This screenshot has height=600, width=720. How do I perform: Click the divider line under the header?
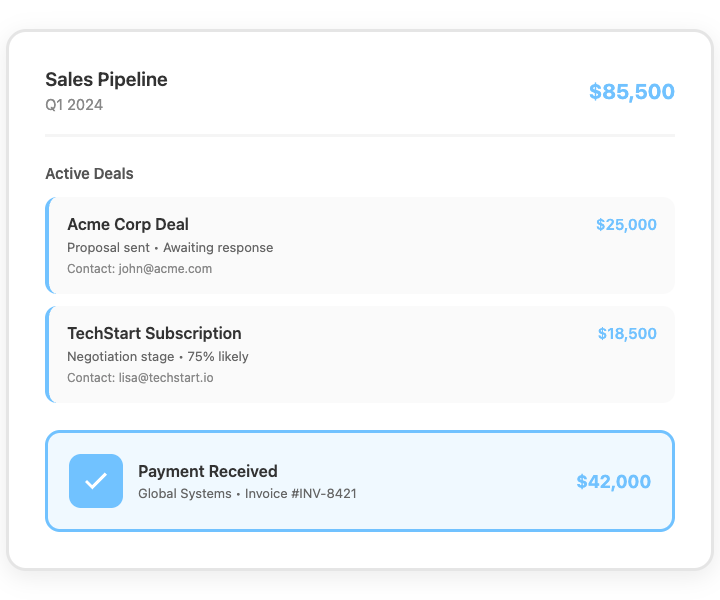[360, 135]
